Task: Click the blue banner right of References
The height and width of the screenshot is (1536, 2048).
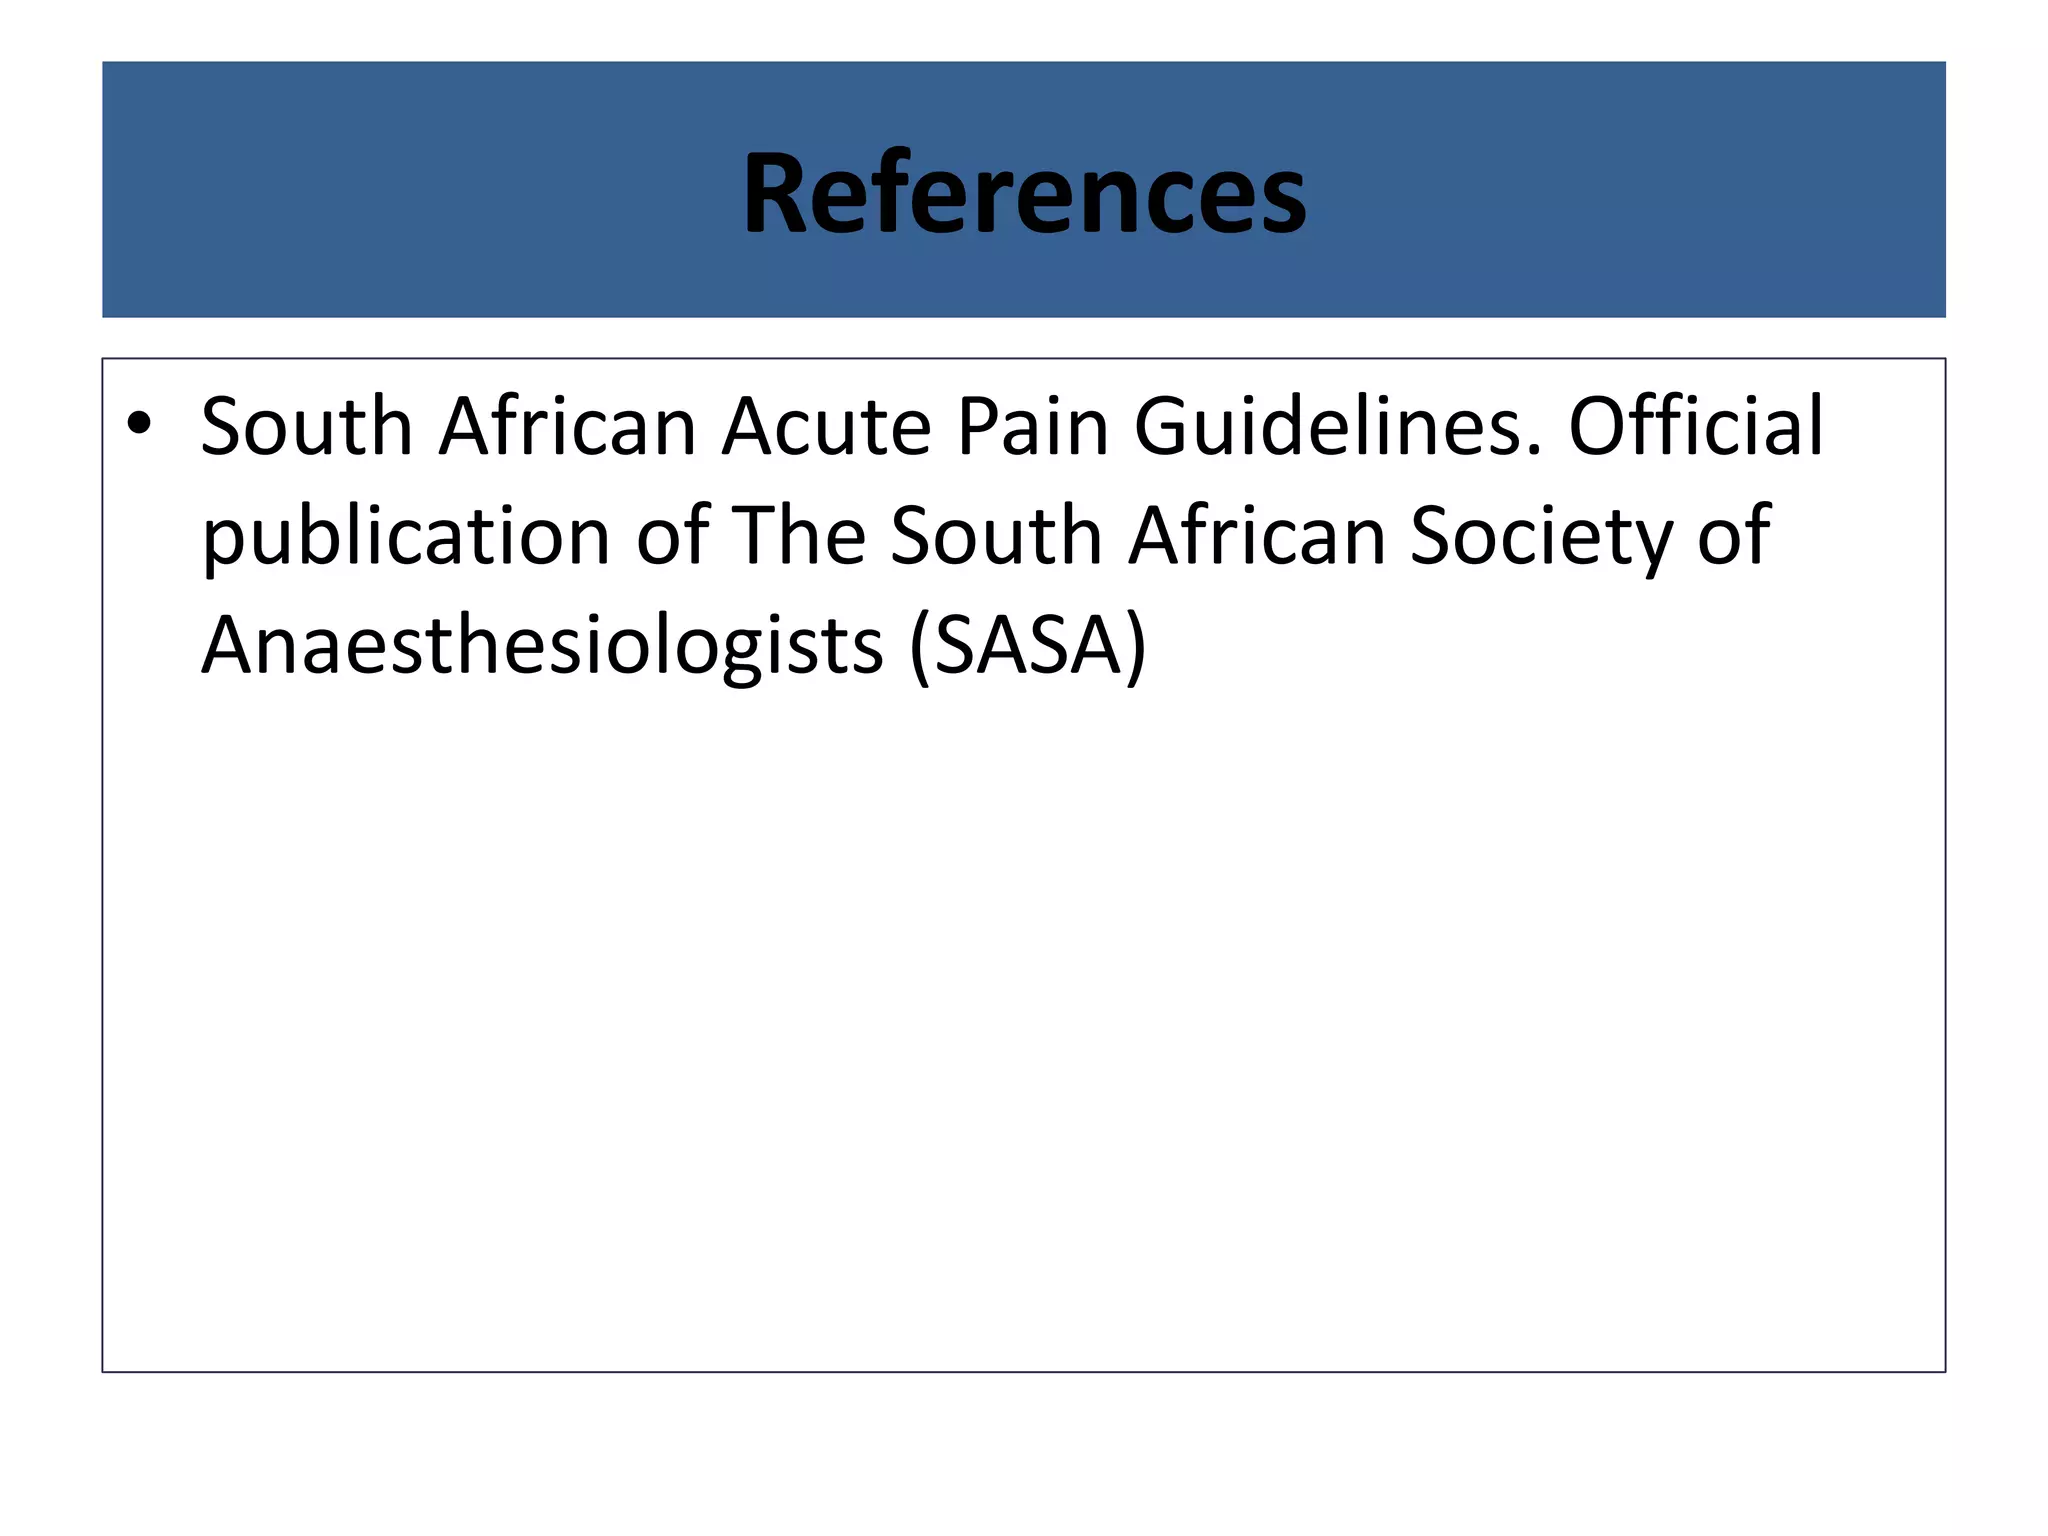Action: [x=1626, y=190]
